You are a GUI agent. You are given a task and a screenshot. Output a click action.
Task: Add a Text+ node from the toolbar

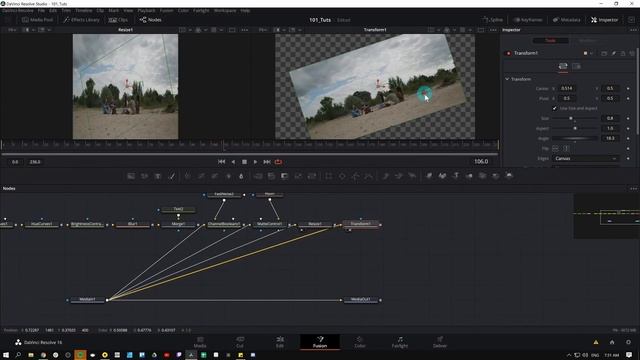(x=158, y=176)
